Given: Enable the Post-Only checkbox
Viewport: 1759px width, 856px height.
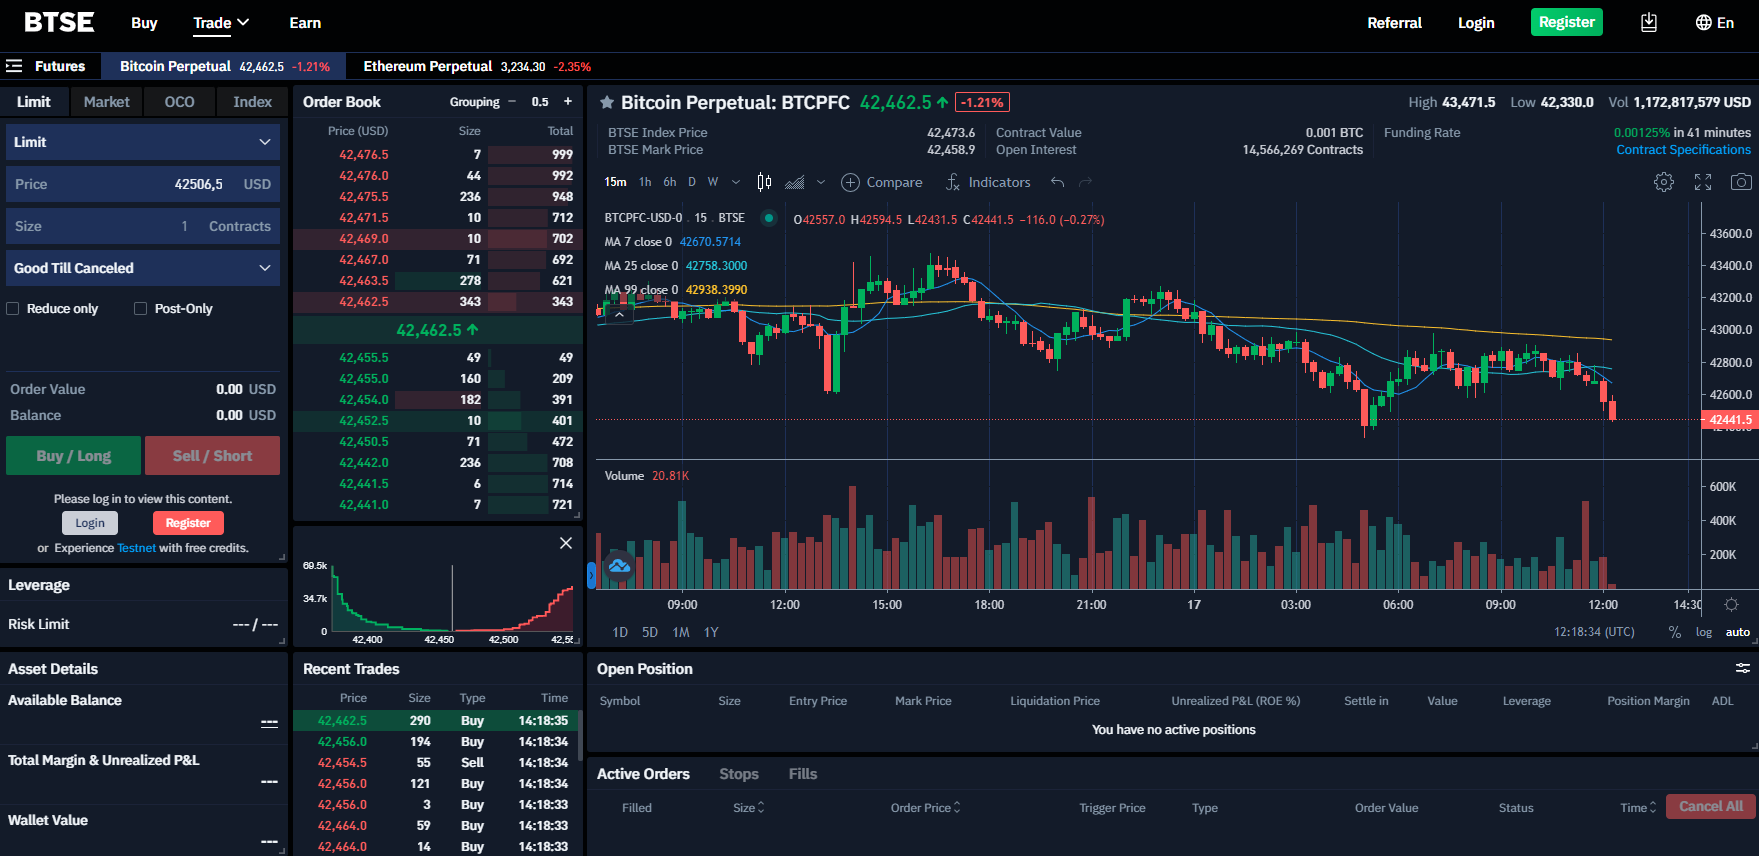Looking at the screenshot, I should click(x=141, y=309).
